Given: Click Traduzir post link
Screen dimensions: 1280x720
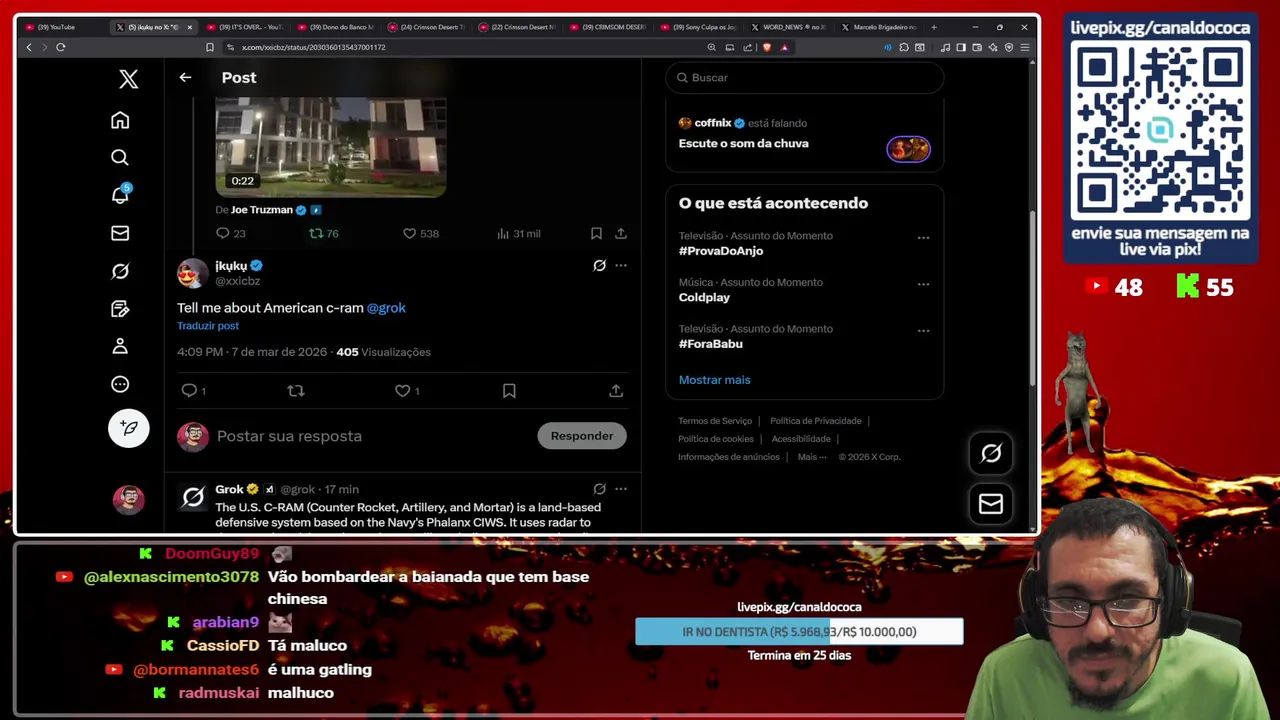Looking at the screenshot, I should point(208,326).
